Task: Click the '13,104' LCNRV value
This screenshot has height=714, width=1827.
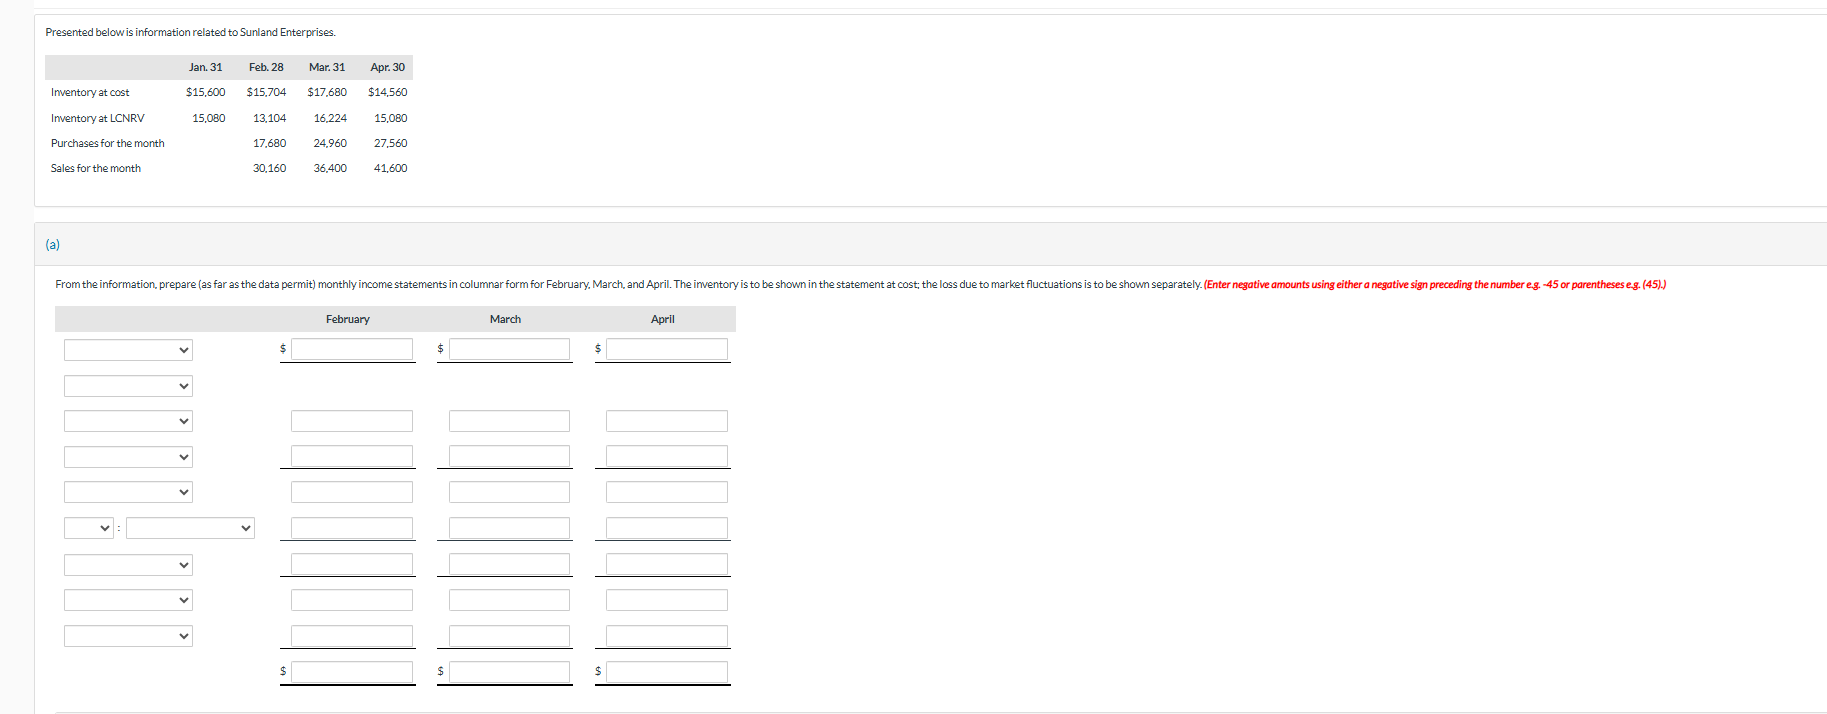Action: tap(270, 118)
